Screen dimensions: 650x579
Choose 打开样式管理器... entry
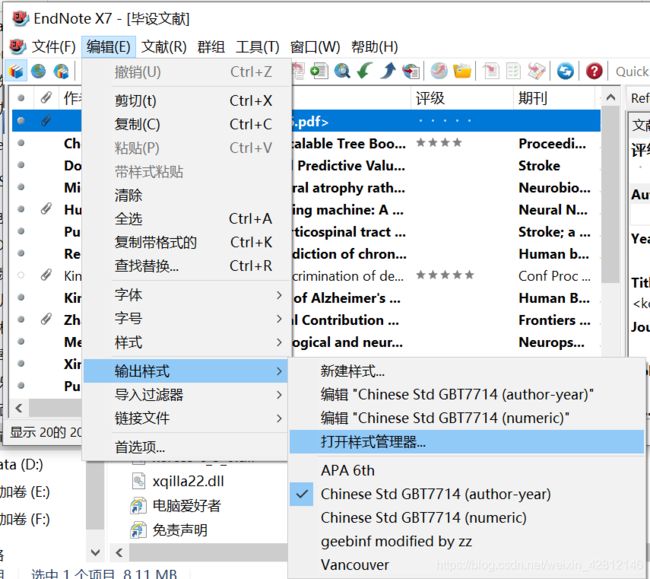tap(466, 442)
